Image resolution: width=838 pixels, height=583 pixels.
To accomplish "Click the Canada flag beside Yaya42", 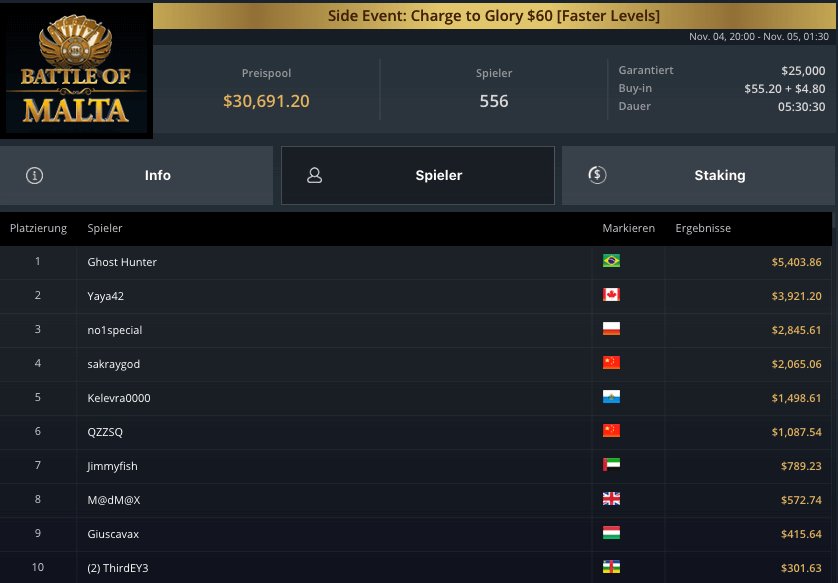I will pyautogui.click(x=611, y=295).
